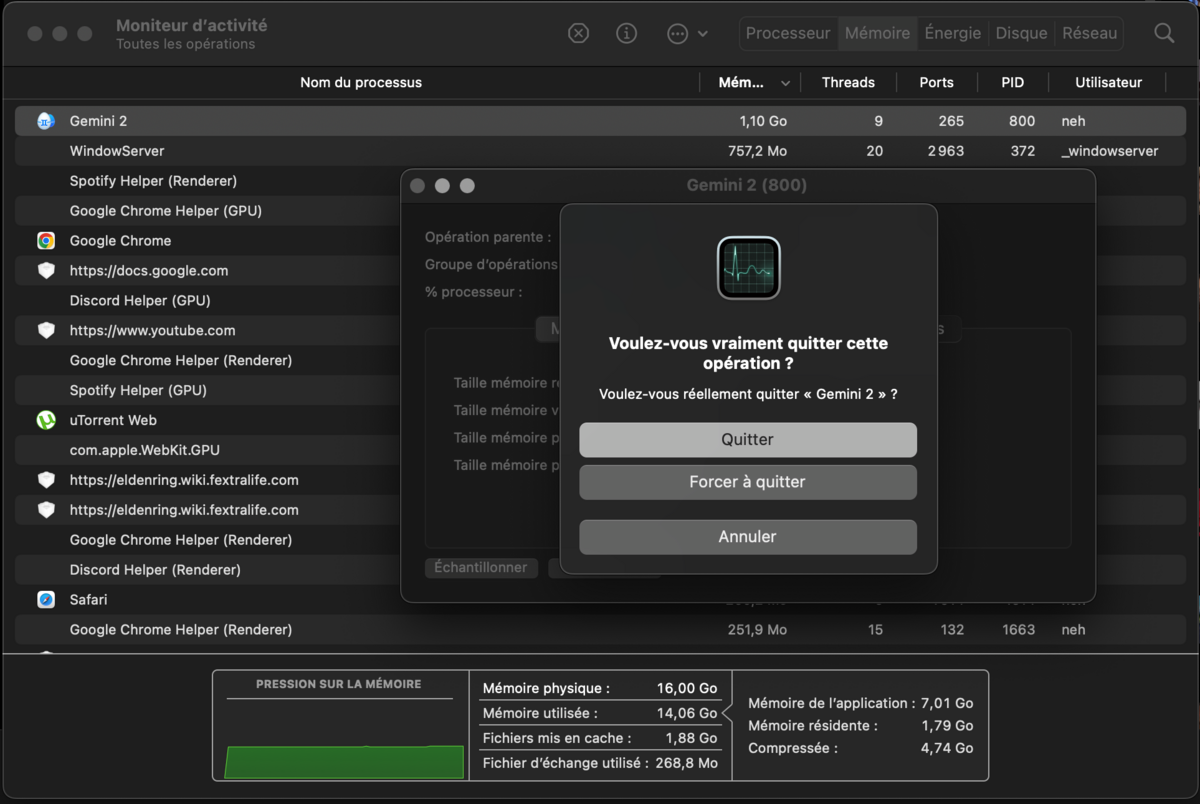
Task: Click the Quitter button in the dialog
Action: point(748,440)
